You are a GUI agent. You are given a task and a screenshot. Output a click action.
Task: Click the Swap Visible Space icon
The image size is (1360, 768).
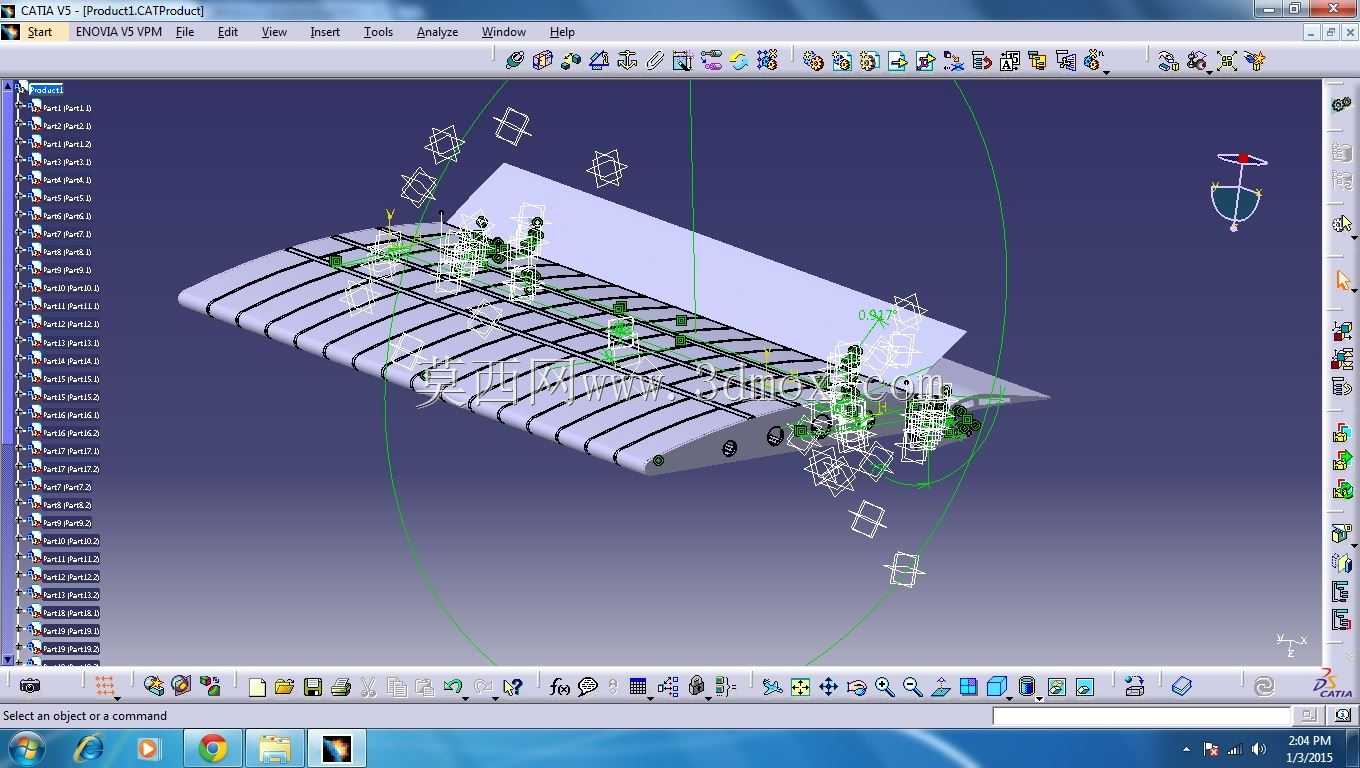tap(1085, 687)
